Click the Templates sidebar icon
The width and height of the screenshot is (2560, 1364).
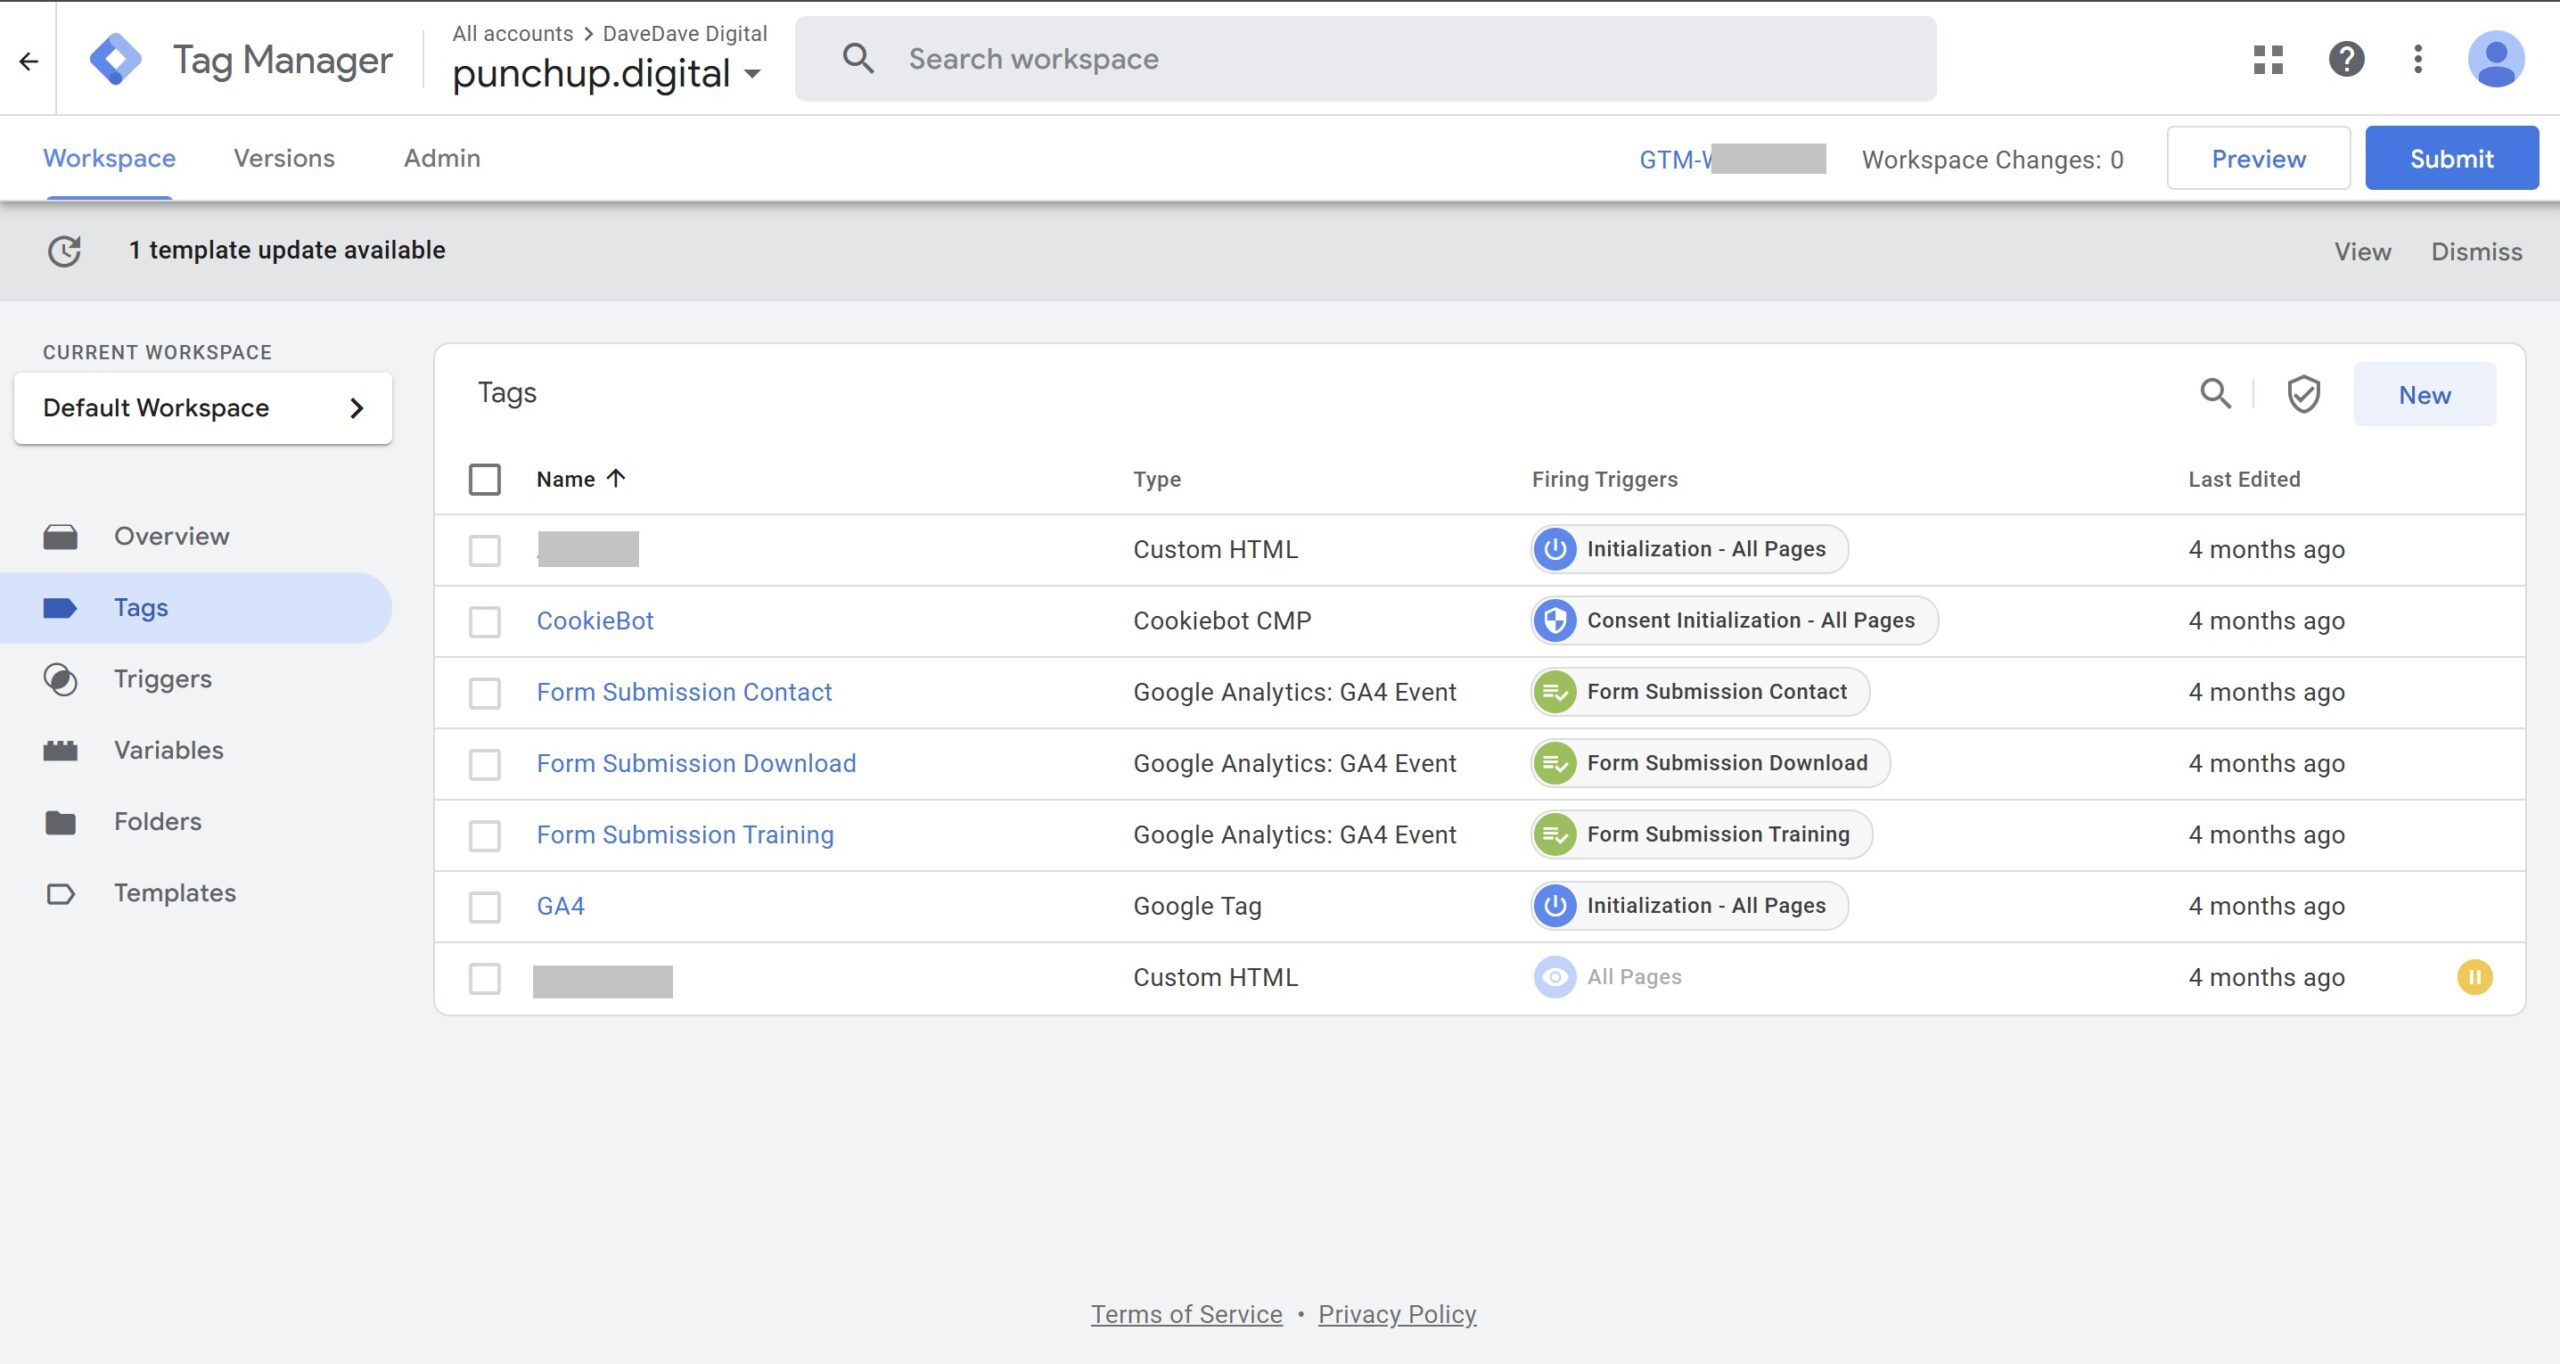[61, 893]
